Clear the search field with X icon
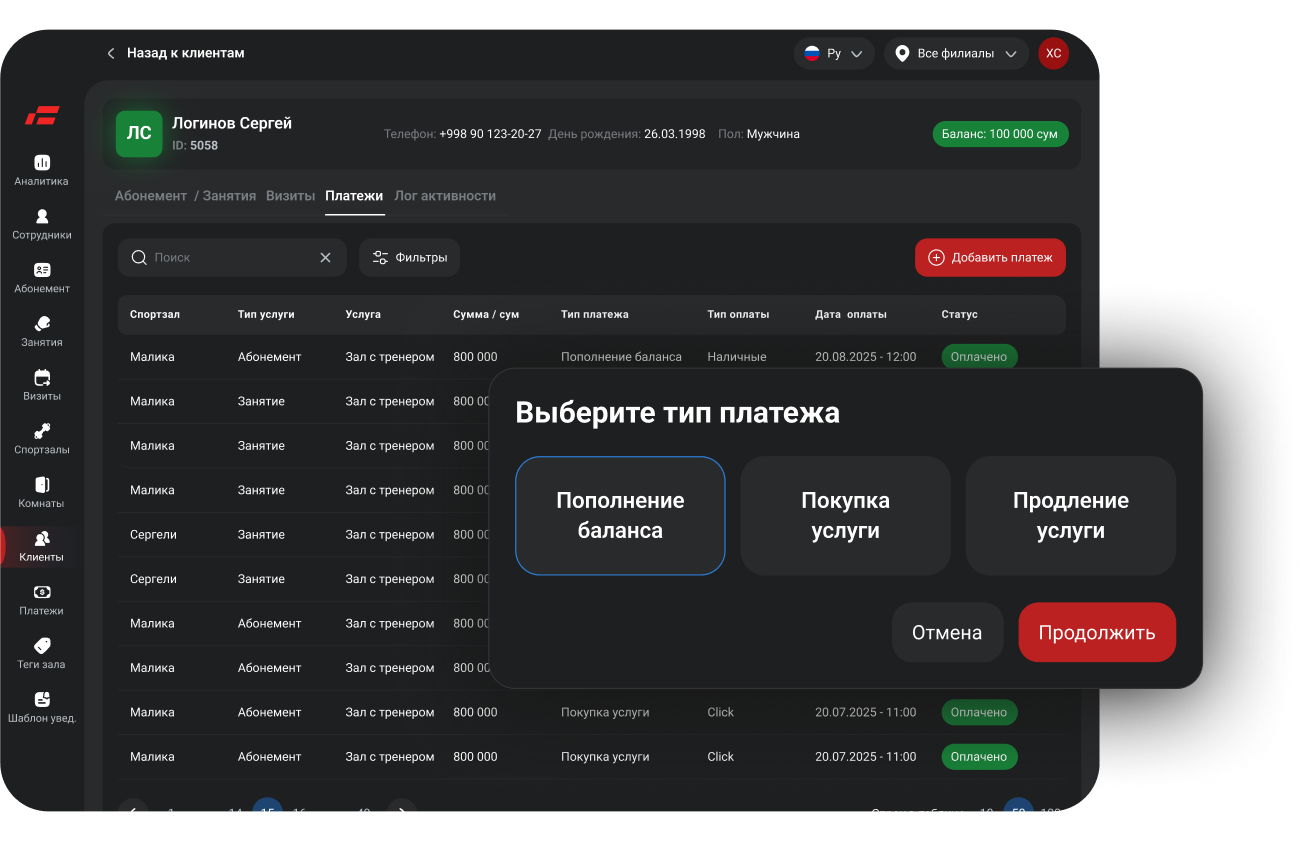Screen dimensions: 1304x842 (x=325, y=258)
